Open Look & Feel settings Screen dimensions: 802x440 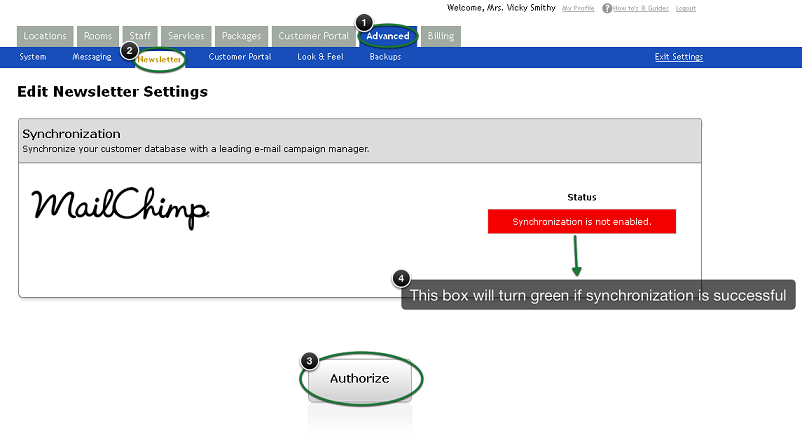320,57
